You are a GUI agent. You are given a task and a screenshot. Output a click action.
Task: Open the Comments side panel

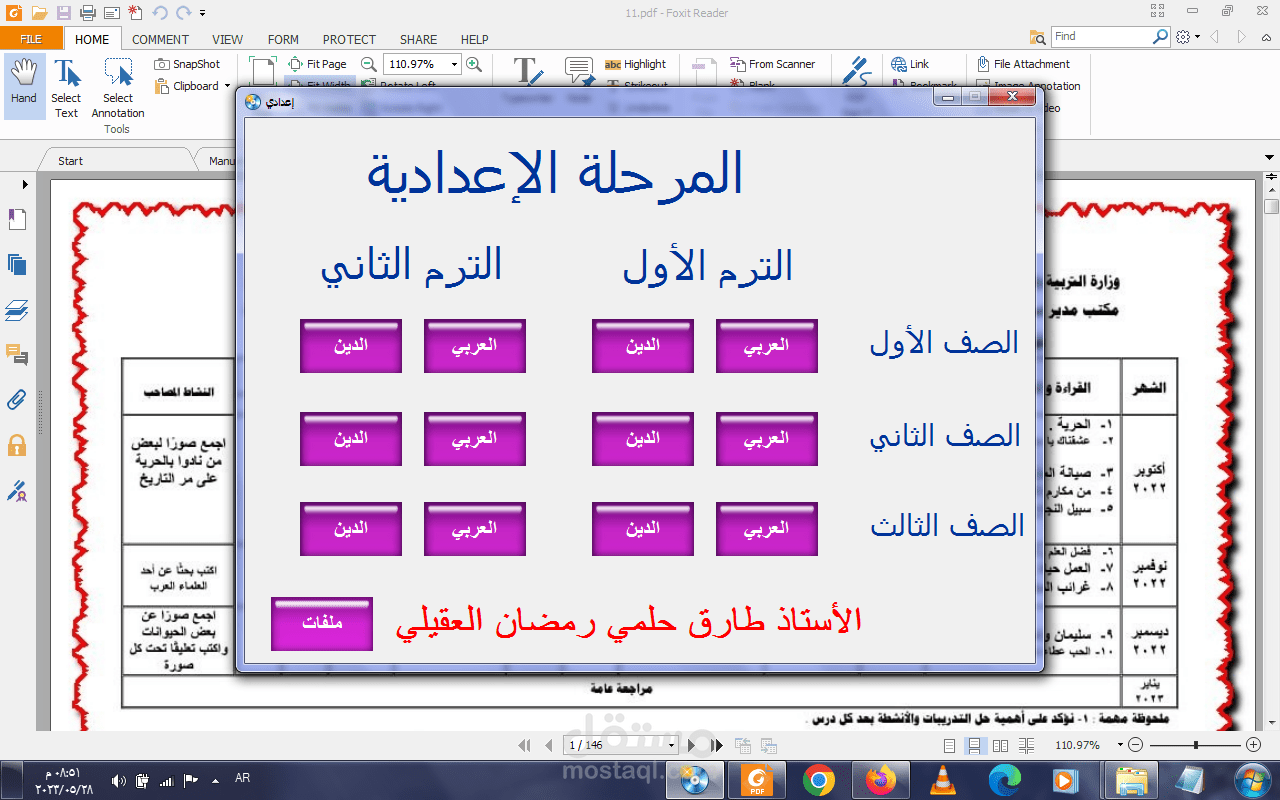point(17,355)
